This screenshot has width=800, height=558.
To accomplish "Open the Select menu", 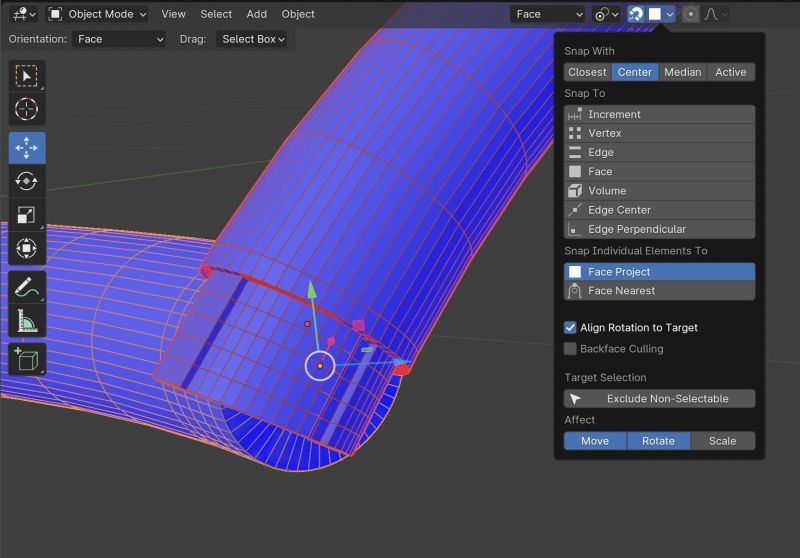I will point(216,14).
